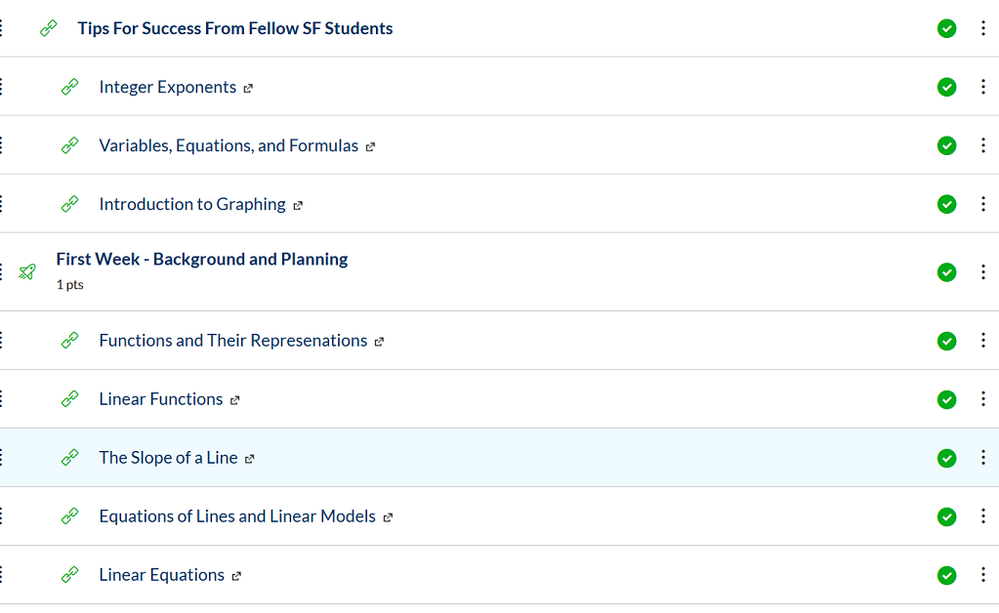999x613 pixels.
Task: Open Equations of Lines and Linear Models
Action: click(x=237, y=516)
